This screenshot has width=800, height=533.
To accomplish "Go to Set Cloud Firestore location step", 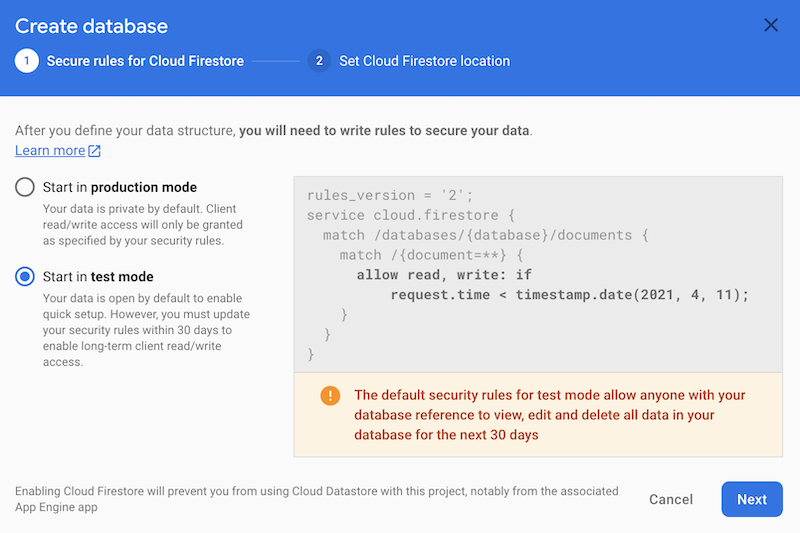I will click(424, 61).
